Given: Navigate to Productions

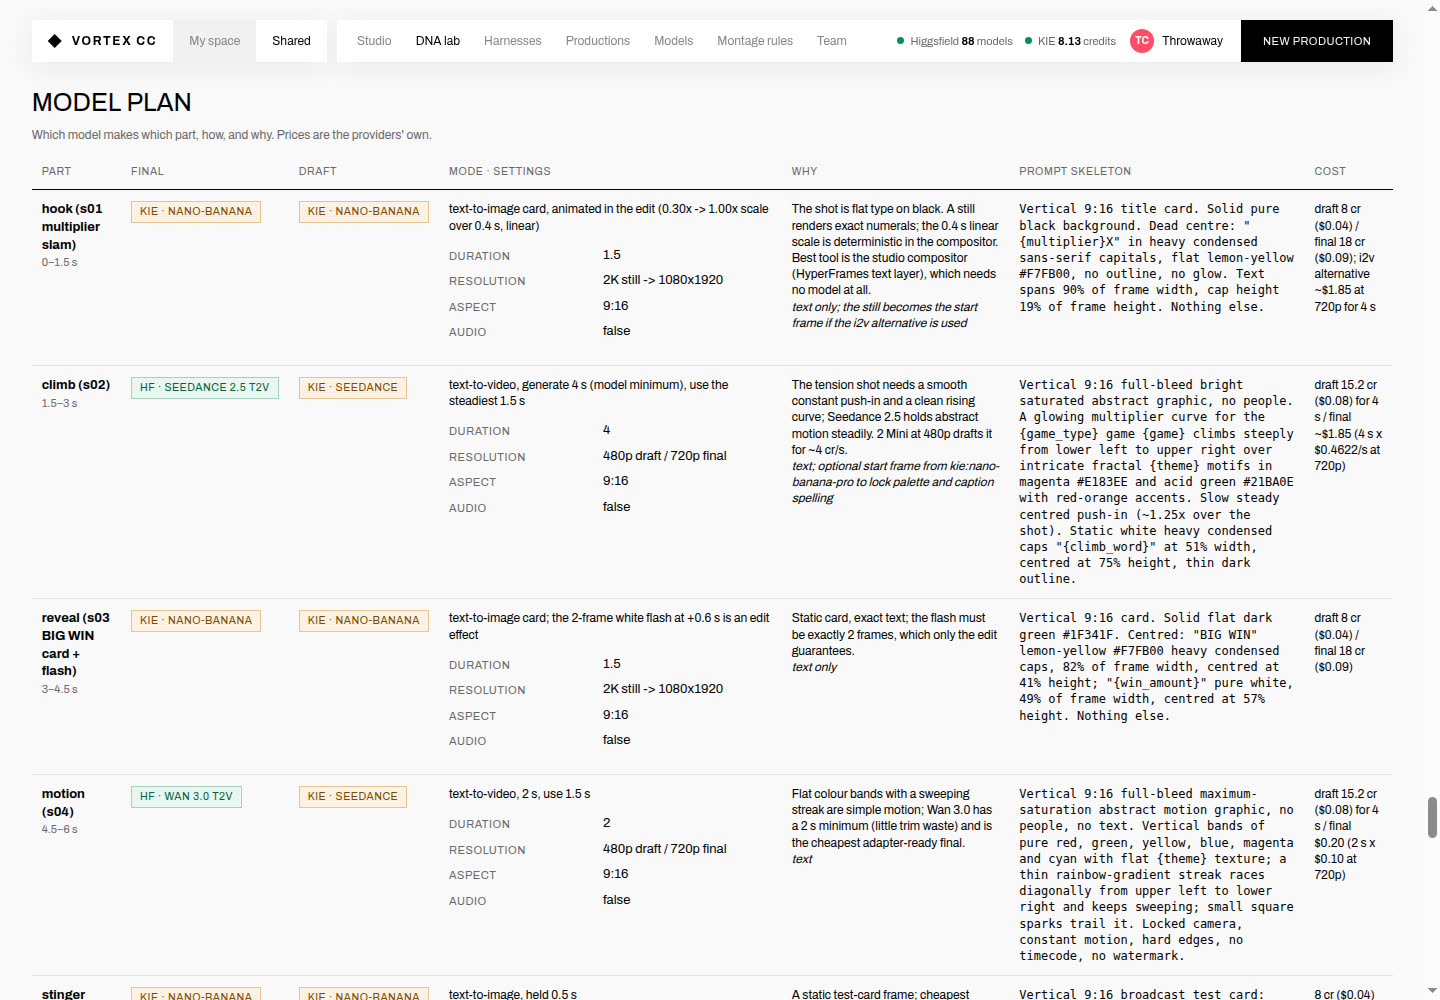Looking at the screenshot, I should coord(598,41).
